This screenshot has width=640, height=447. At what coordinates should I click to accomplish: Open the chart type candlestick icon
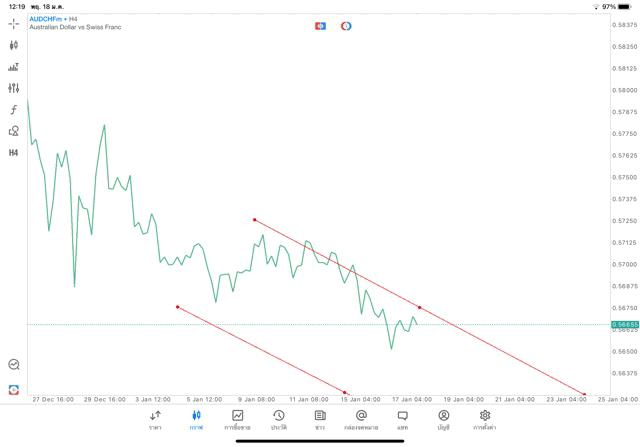14,45
